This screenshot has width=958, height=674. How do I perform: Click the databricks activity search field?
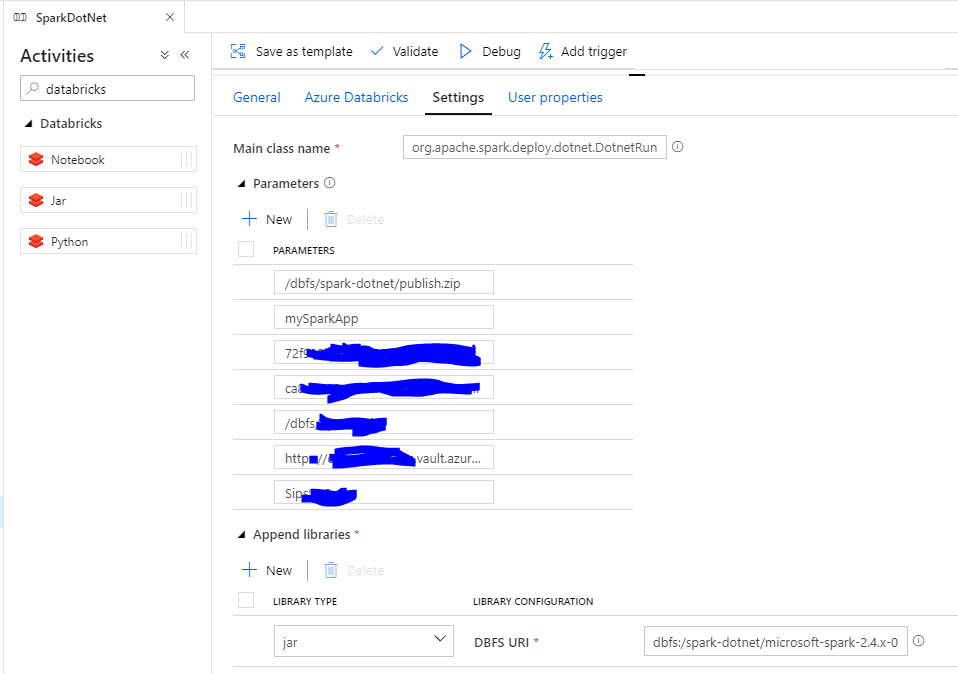click(108, 88)
